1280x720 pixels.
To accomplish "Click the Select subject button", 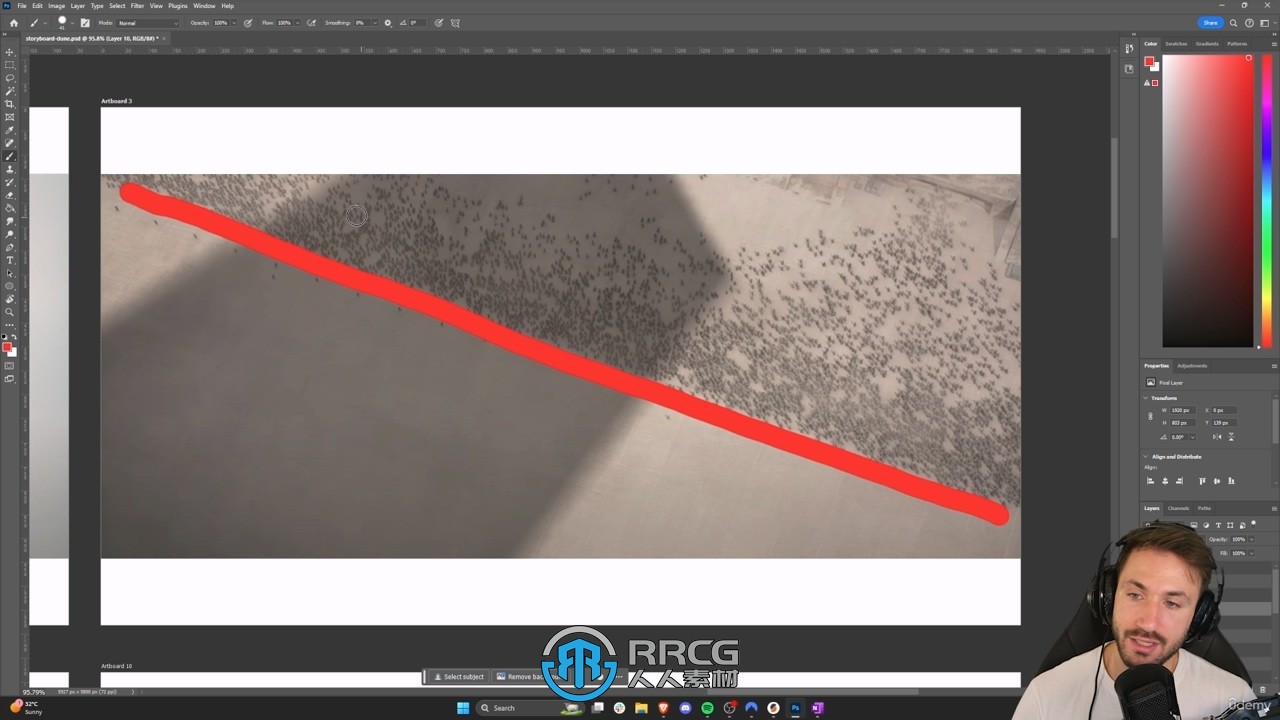I will pos(459,677).
